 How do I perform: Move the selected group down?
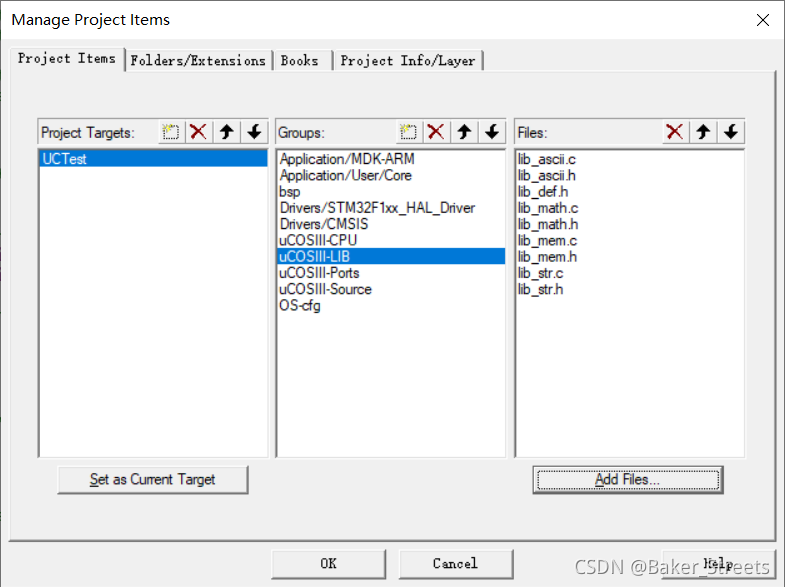point(492,132)
